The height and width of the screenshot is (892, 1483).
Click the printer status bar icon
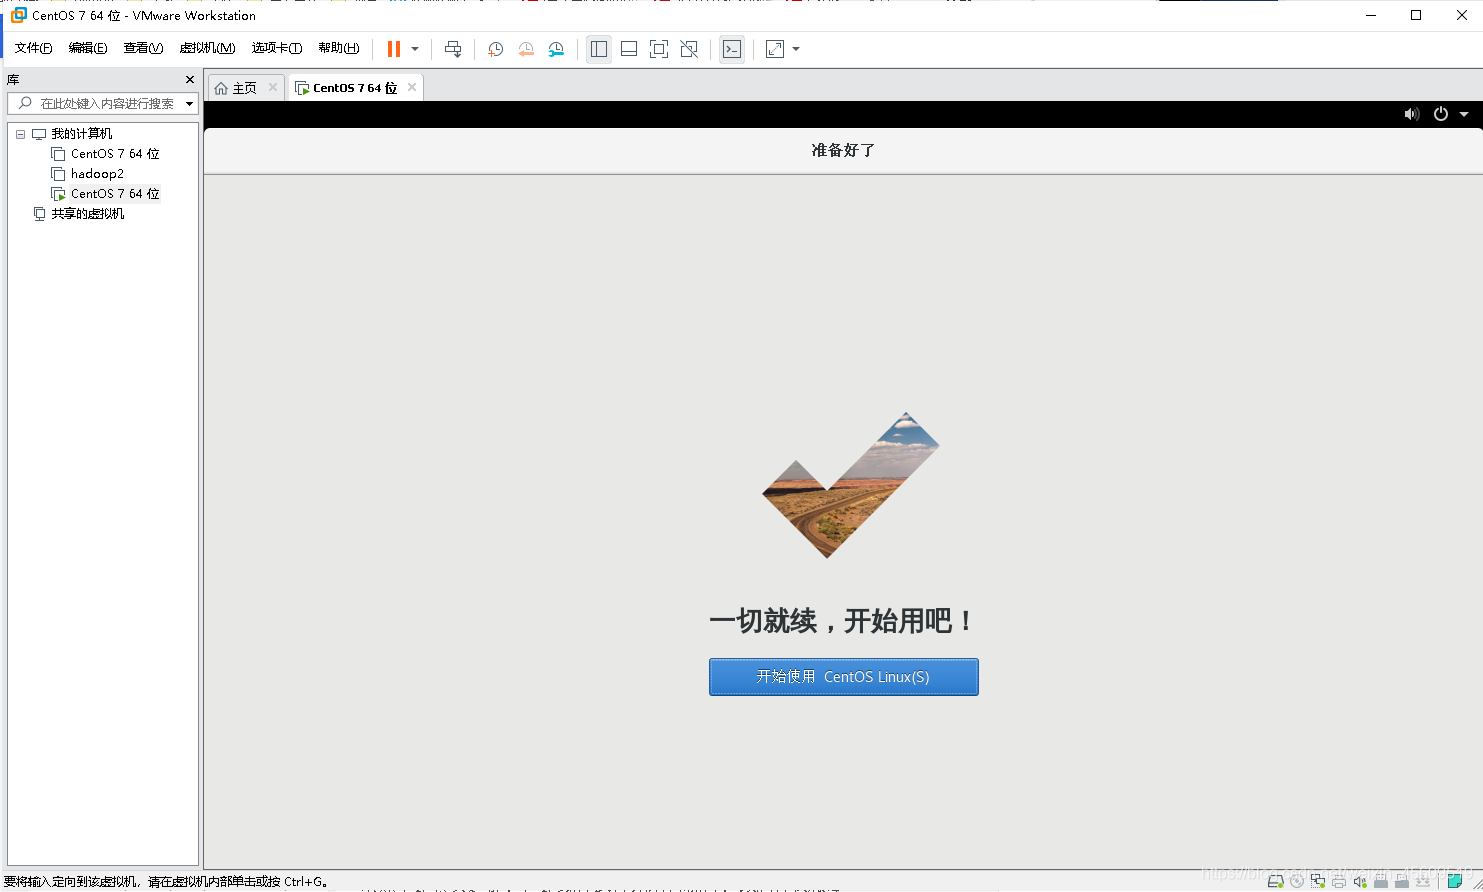point(1339,881)
